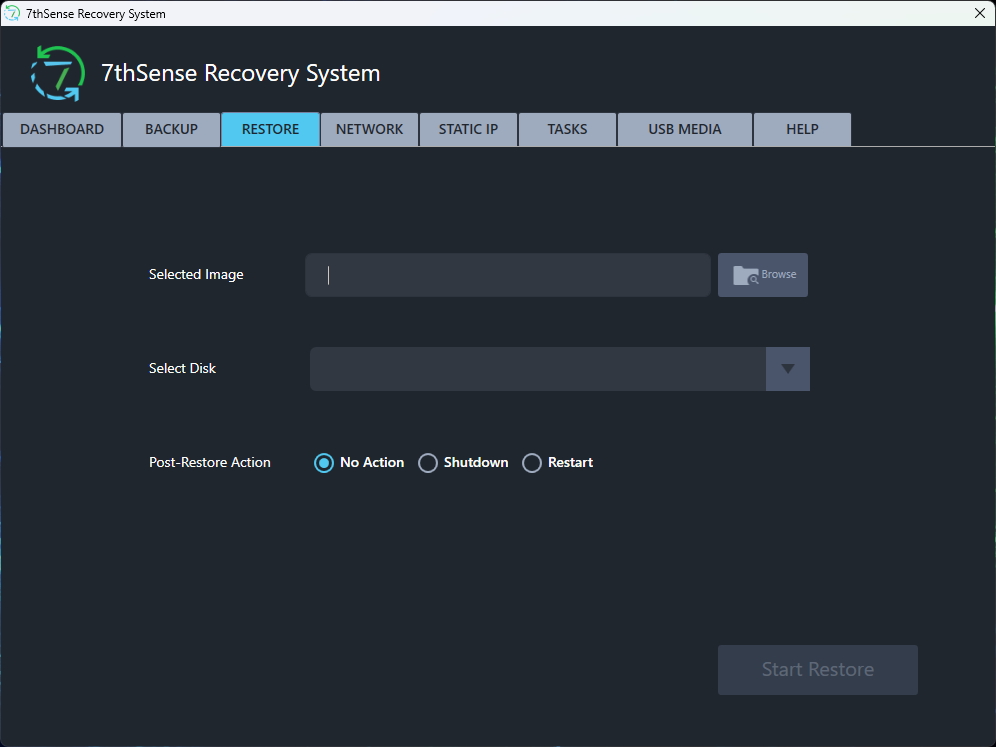View the TASKS tab
This screenshot has width=996, height=747.
(567, 130)
